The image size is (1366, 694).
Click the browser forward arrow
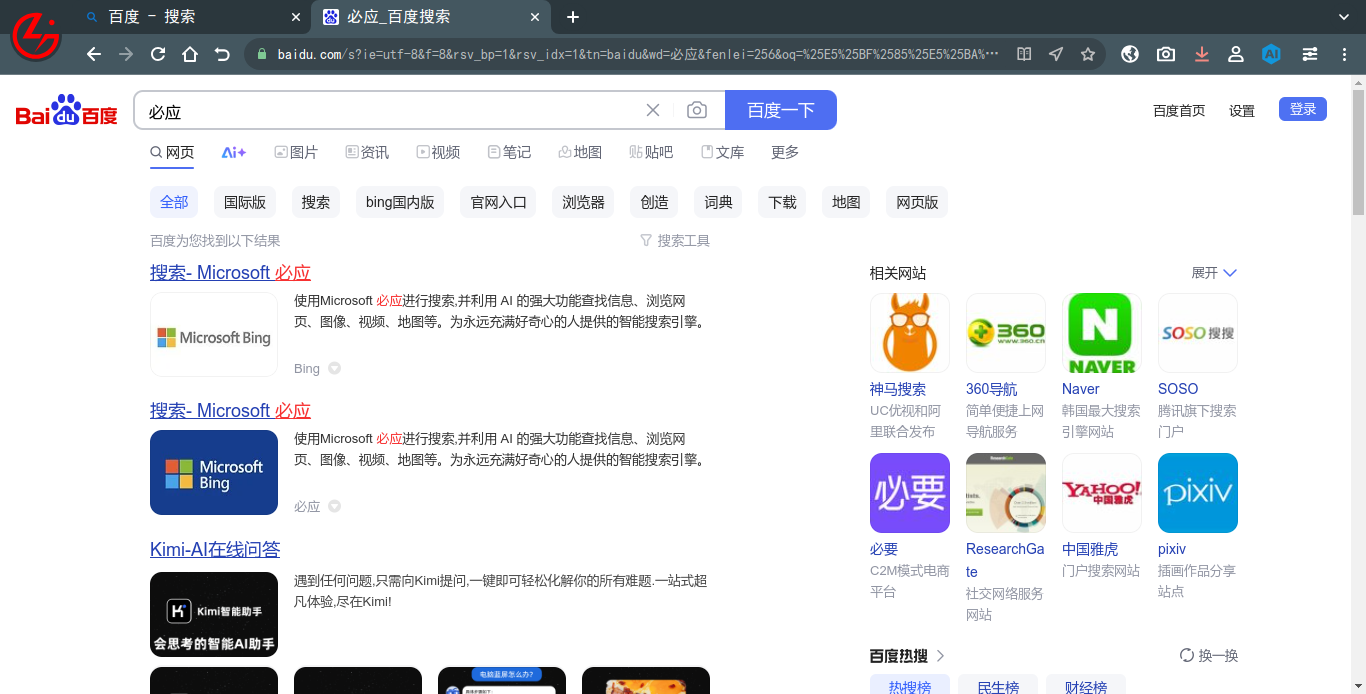[x=126, y=54]
